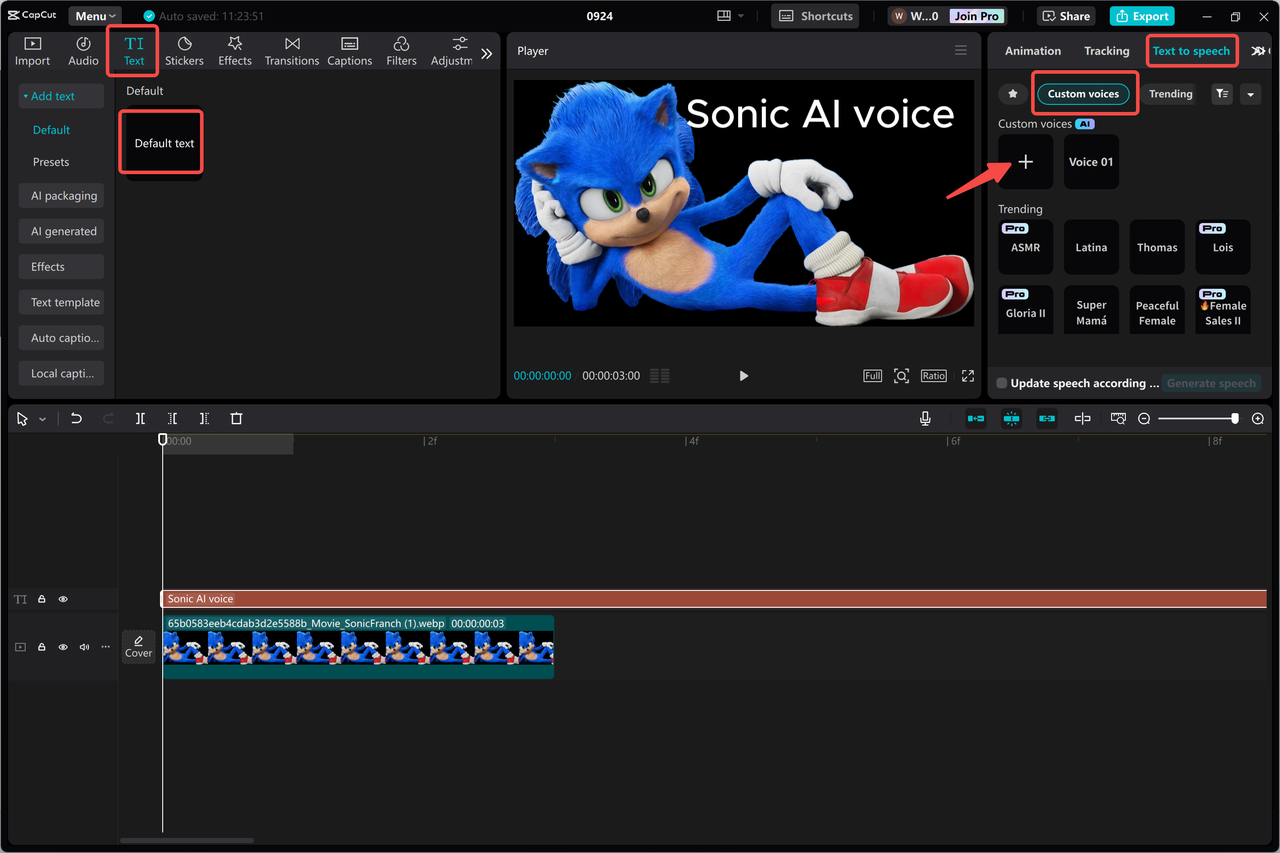Screen dimensions: 1280x853
Task: Click the zoom-in magnifier on timeline toolbar
Action: pyautogui.click(x=1257, y=418)
